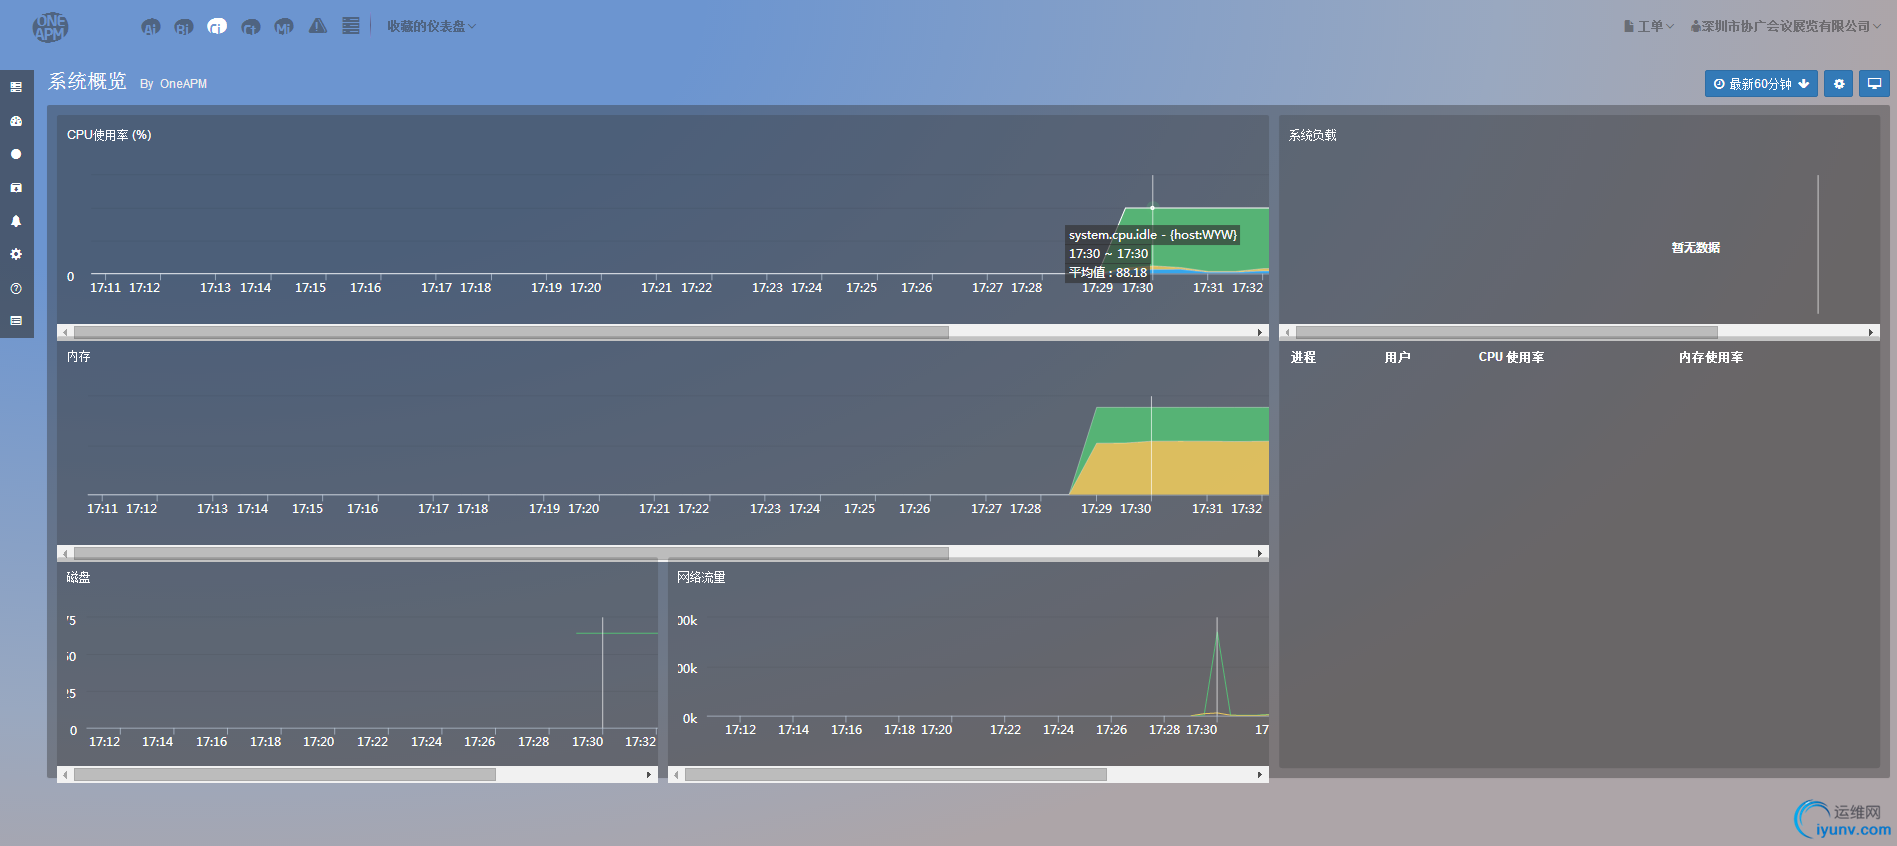1897x846 pixels.
Task: Open the help question-mark sidebar icon
Action: pos(16,288)
